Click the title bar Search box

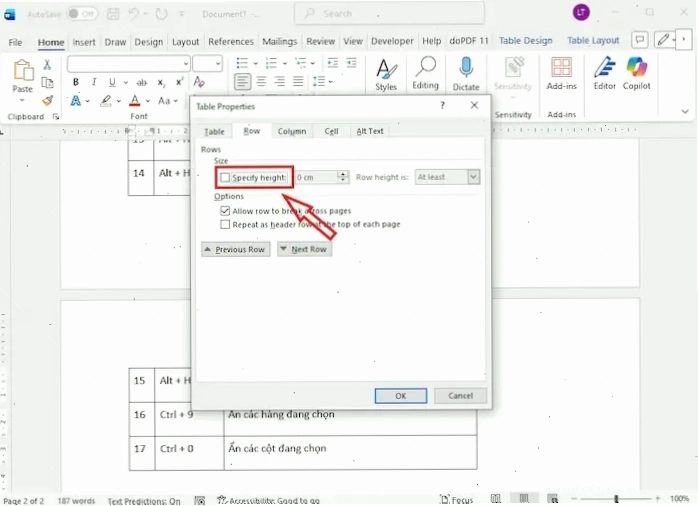[x=390, y=13]
